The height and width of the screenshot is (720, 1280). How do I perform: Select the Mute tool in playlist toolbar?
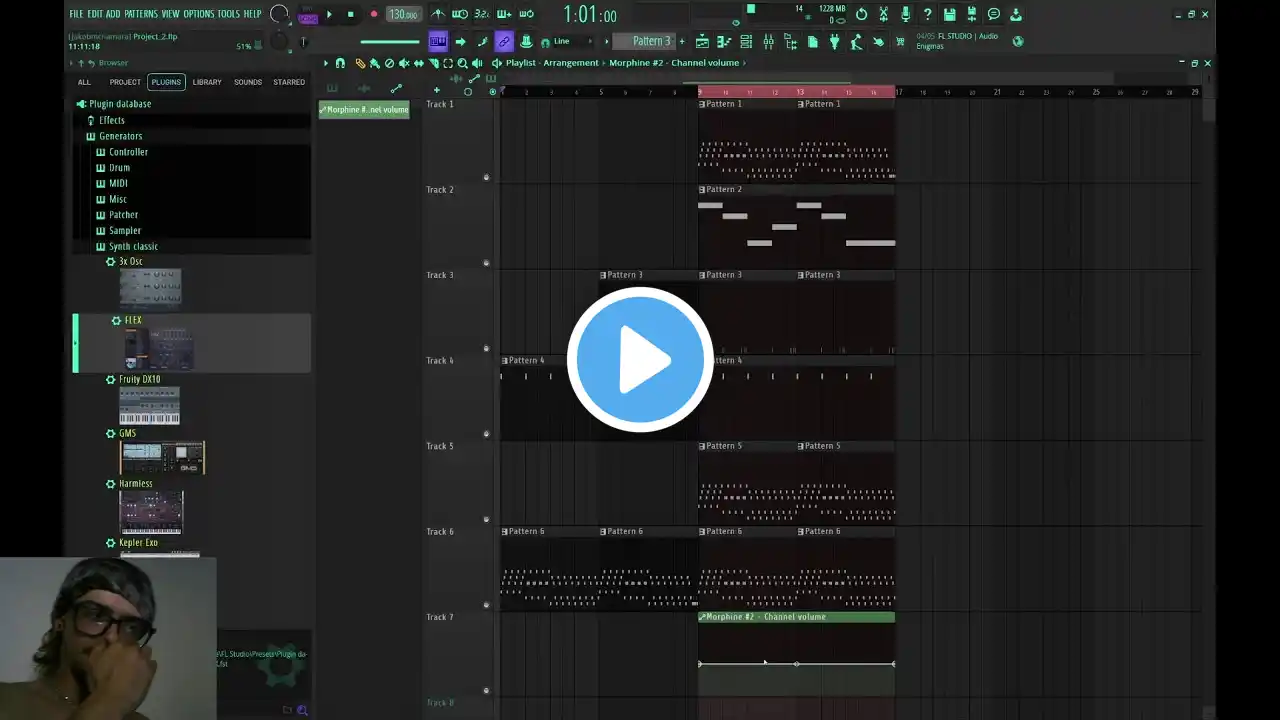click(404, 63)
